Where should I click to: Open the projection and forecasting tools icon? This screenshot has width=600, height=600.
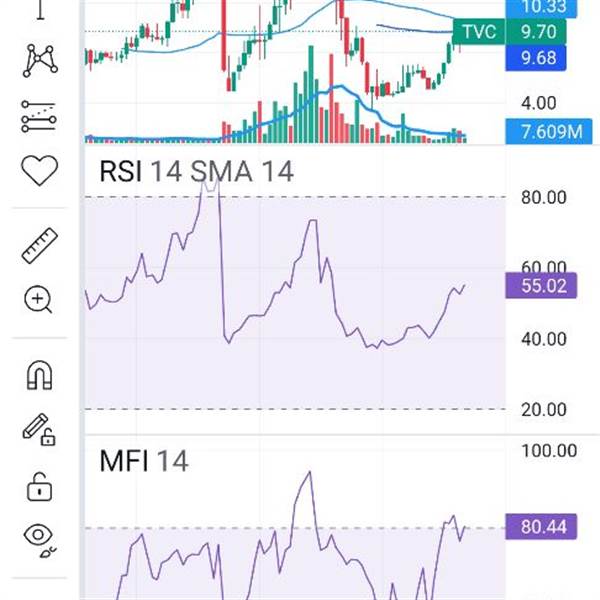[39, 116]
